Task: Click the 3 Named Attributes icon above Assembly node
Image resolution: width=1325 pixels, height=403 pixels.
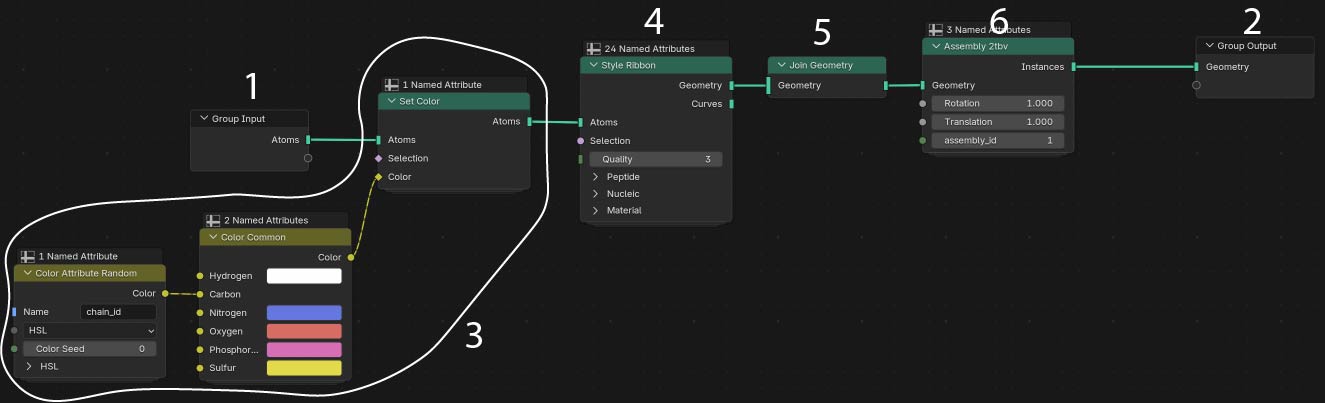Action: 936,30
